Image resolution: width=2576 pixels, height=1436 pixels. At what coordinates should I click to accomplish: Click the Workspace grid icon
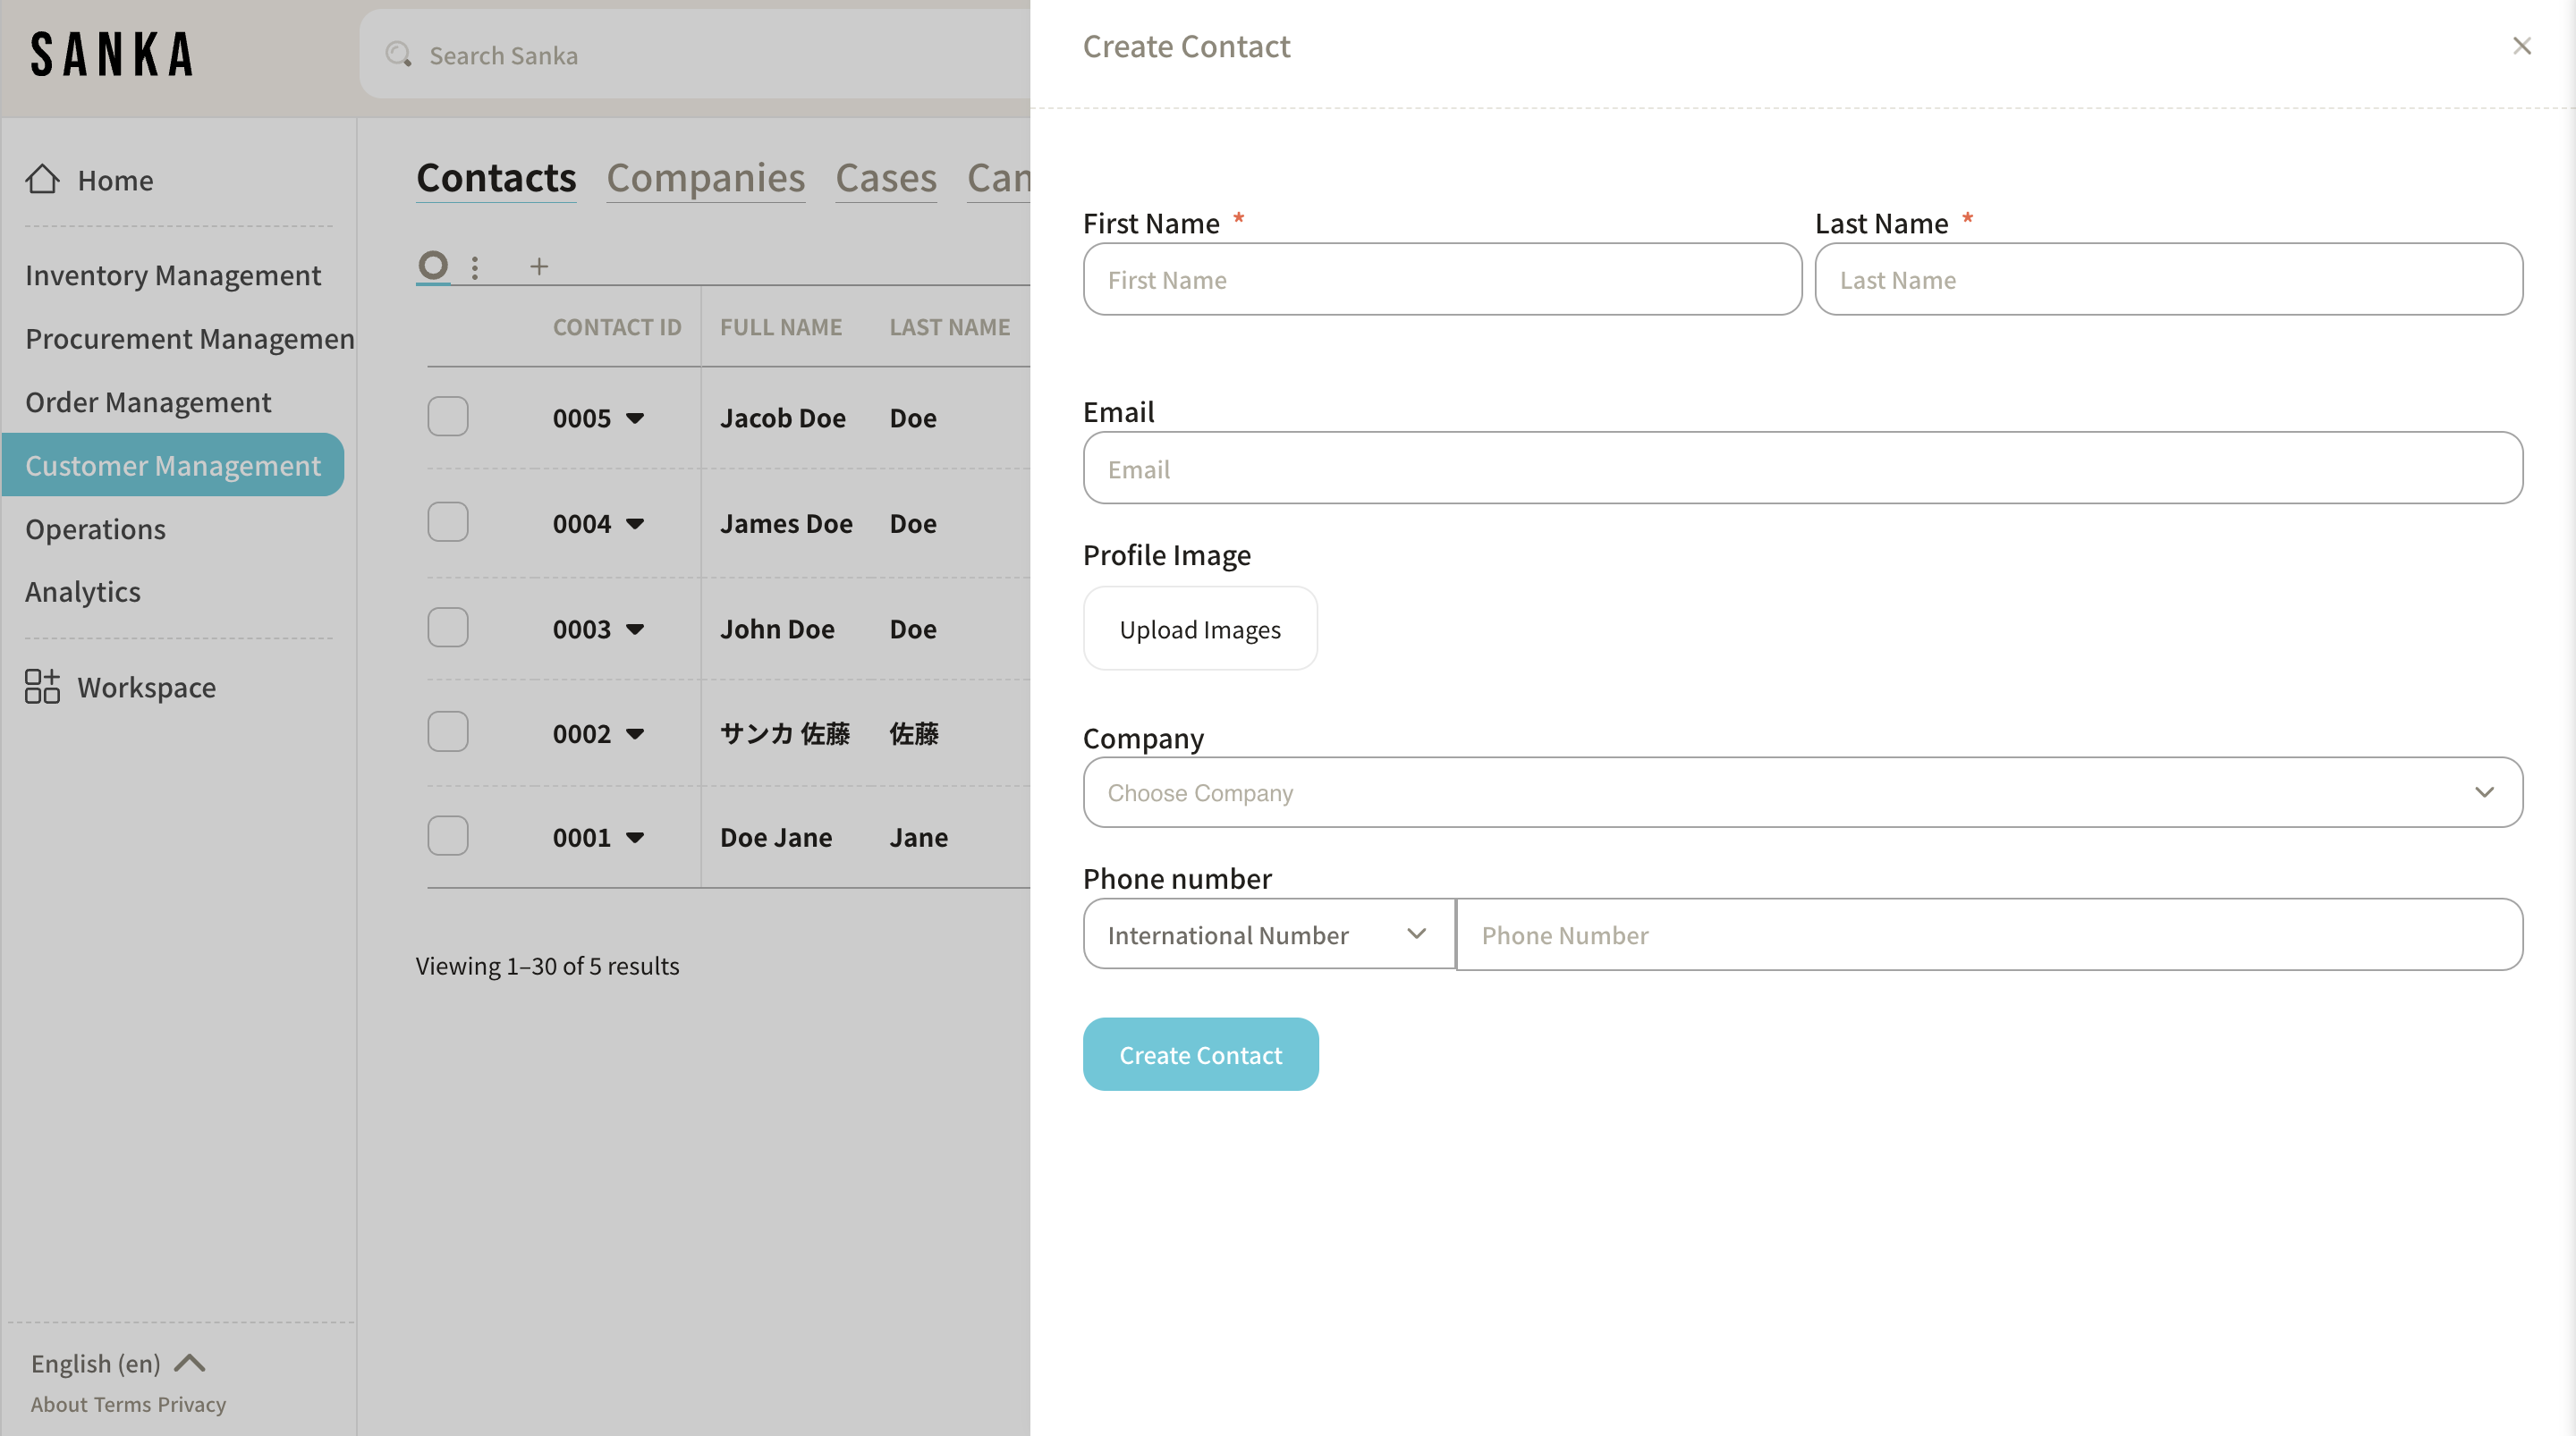(x=42, y=687)
